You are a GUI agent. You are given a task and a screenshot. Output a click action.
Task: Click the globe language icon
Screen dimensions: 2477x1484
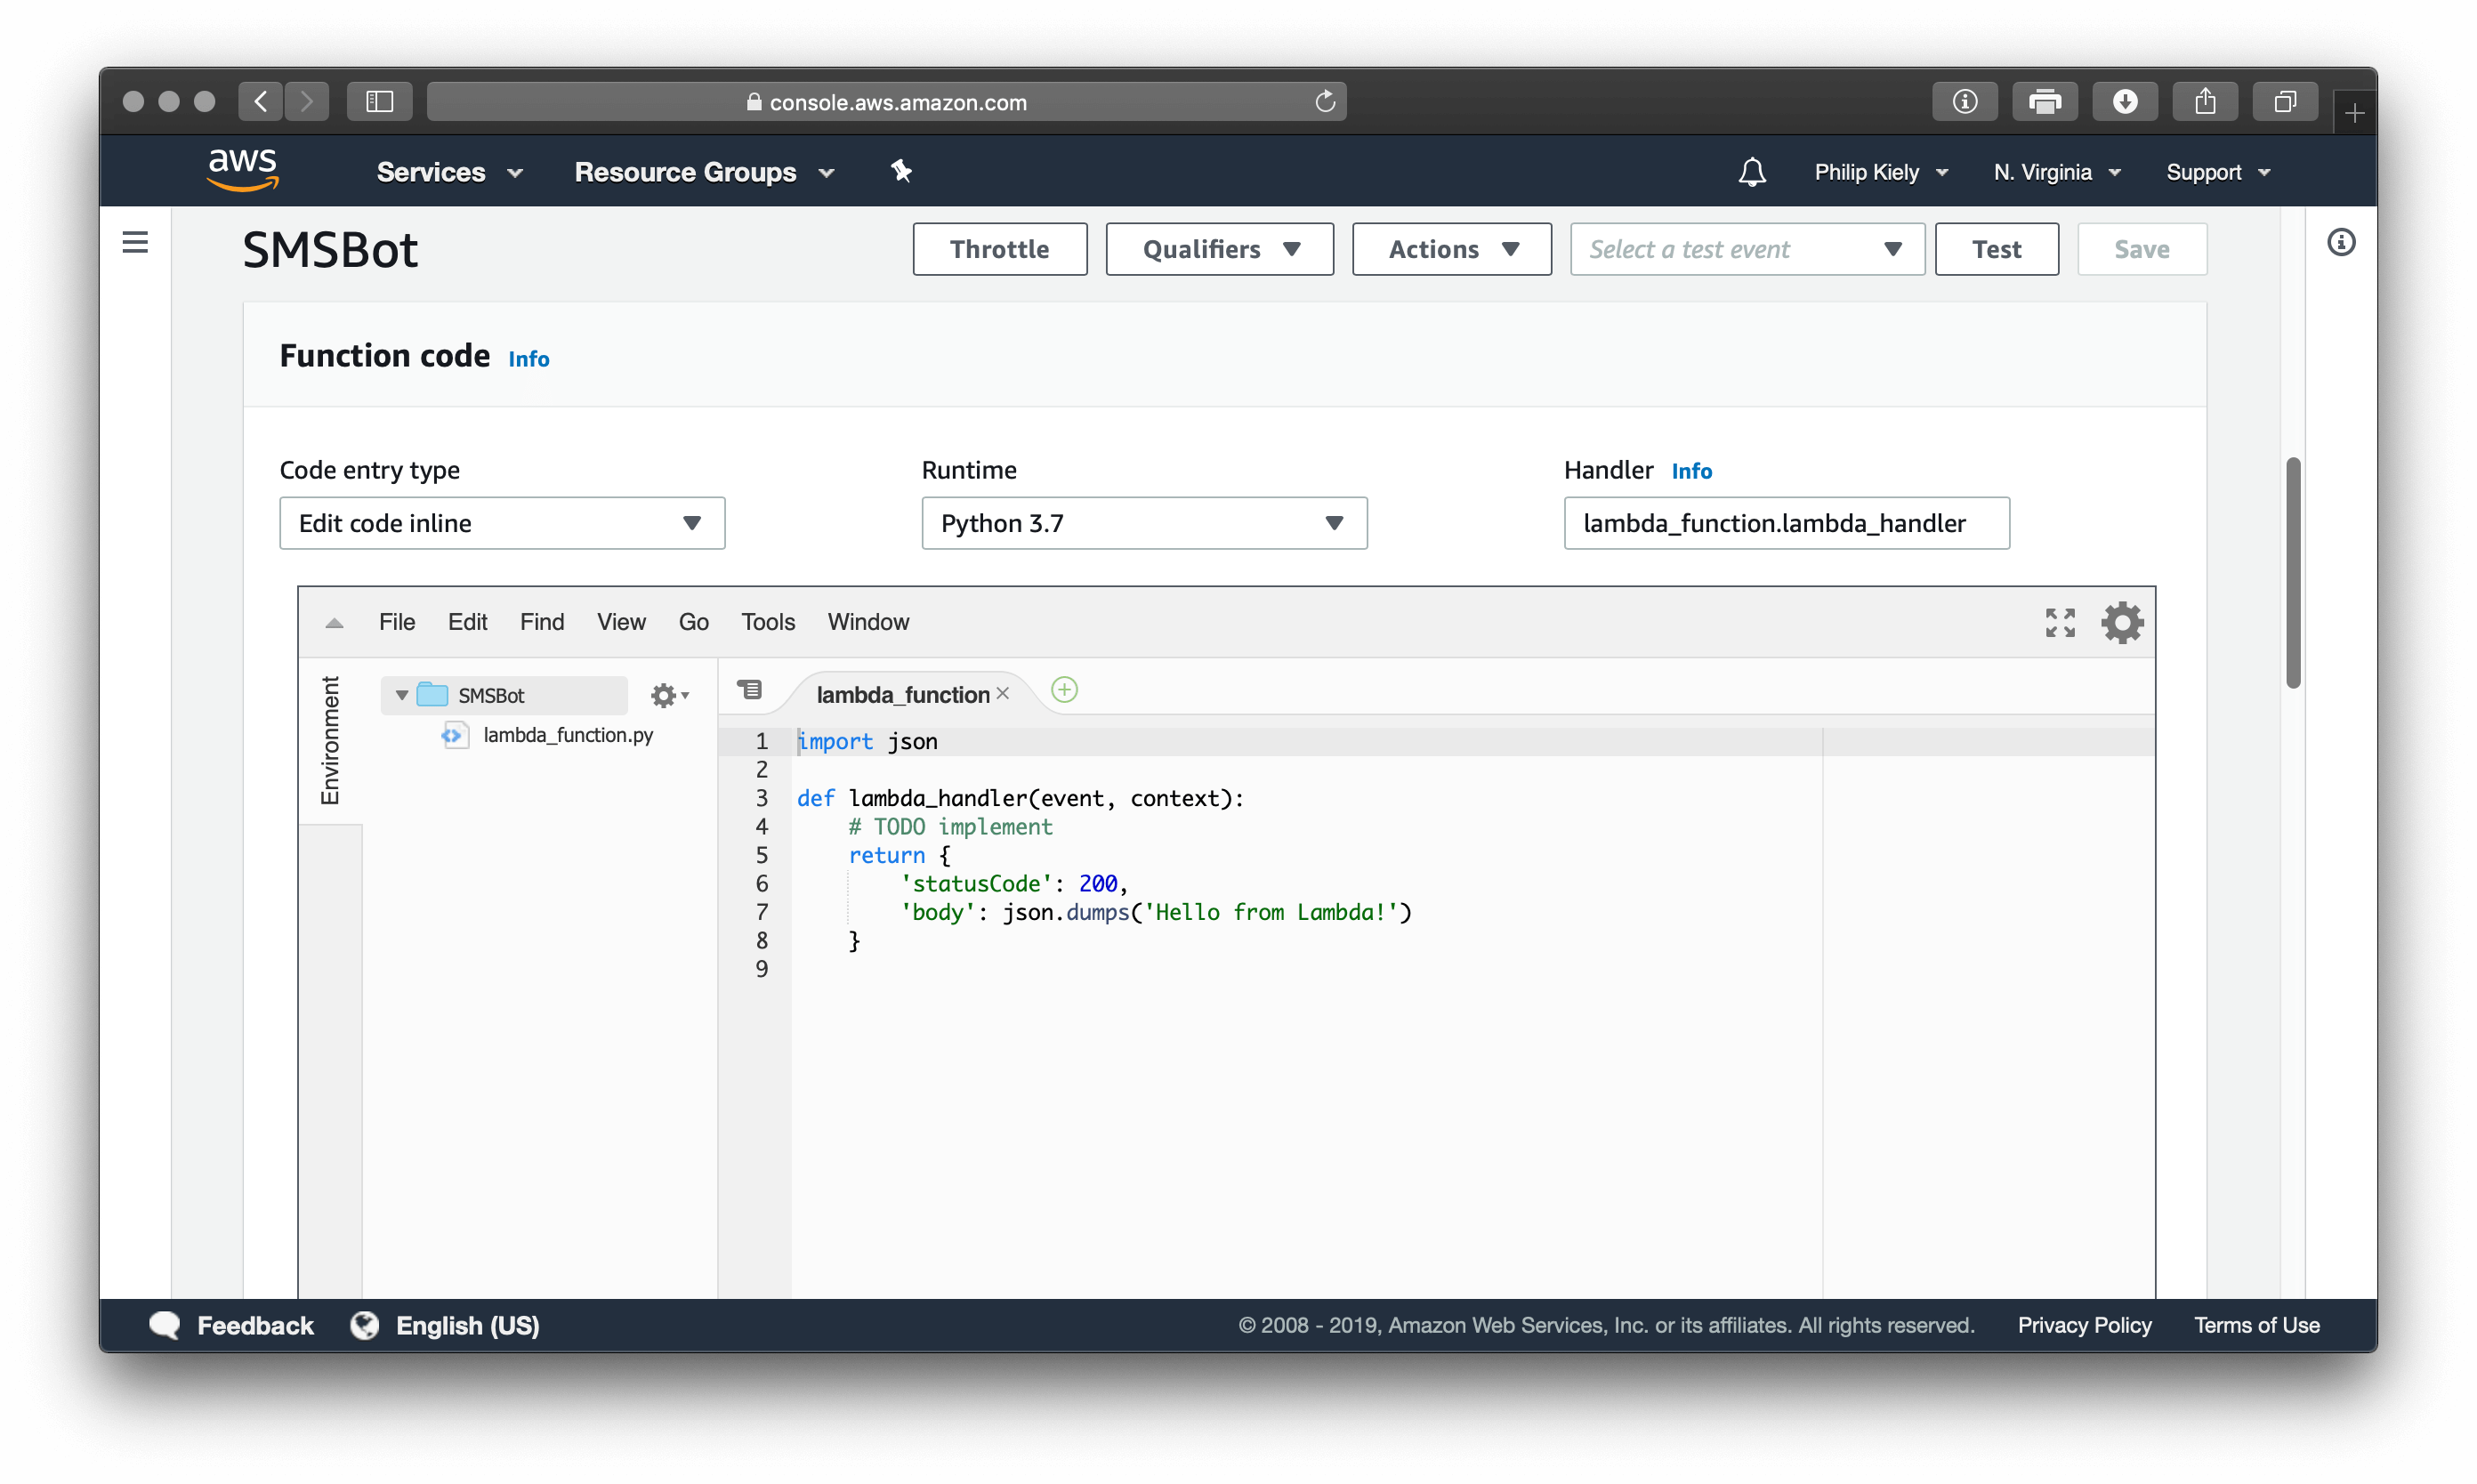point(364,1325)
